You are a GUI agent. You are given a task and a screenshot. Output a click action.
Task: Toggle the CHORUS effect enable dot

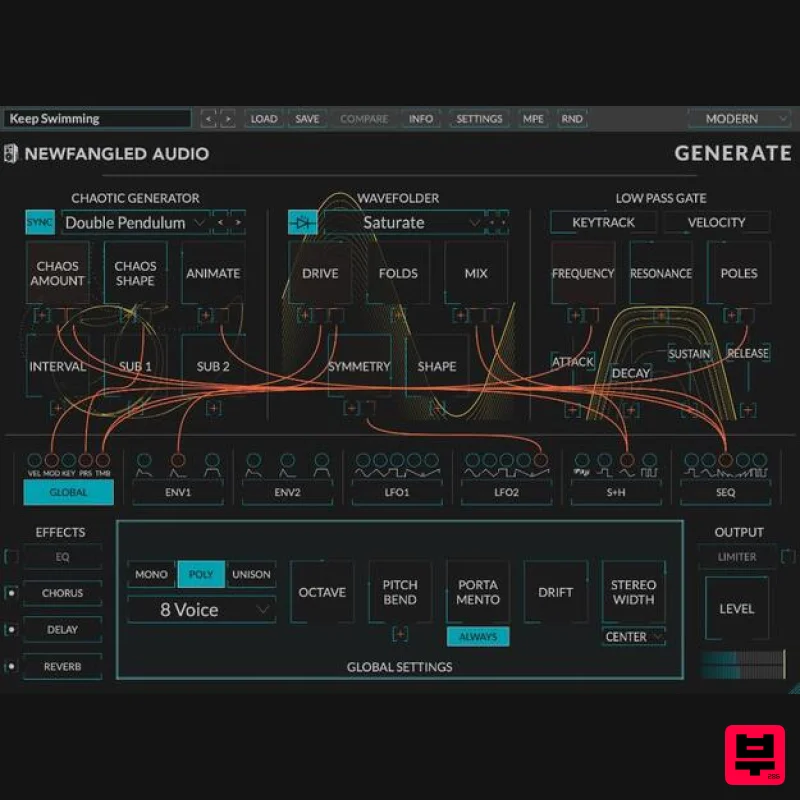[10, 593]
